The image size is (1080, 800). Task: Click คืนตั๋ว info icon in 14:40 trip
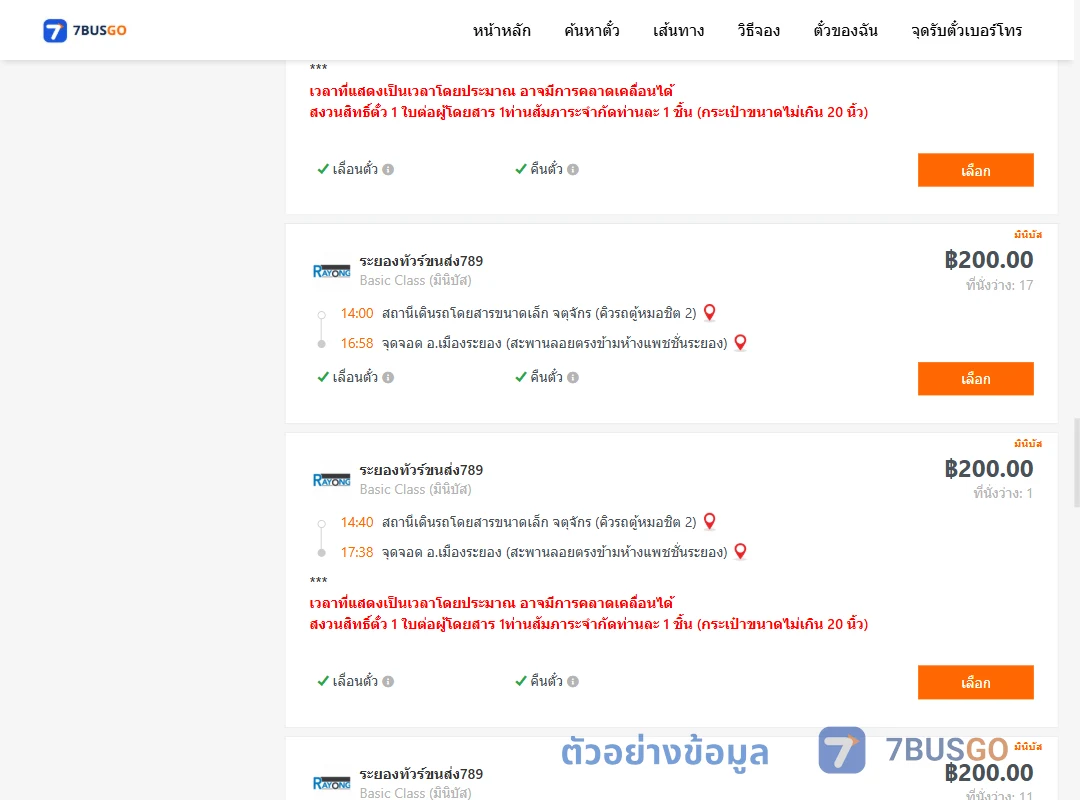[x=573, y=681]
